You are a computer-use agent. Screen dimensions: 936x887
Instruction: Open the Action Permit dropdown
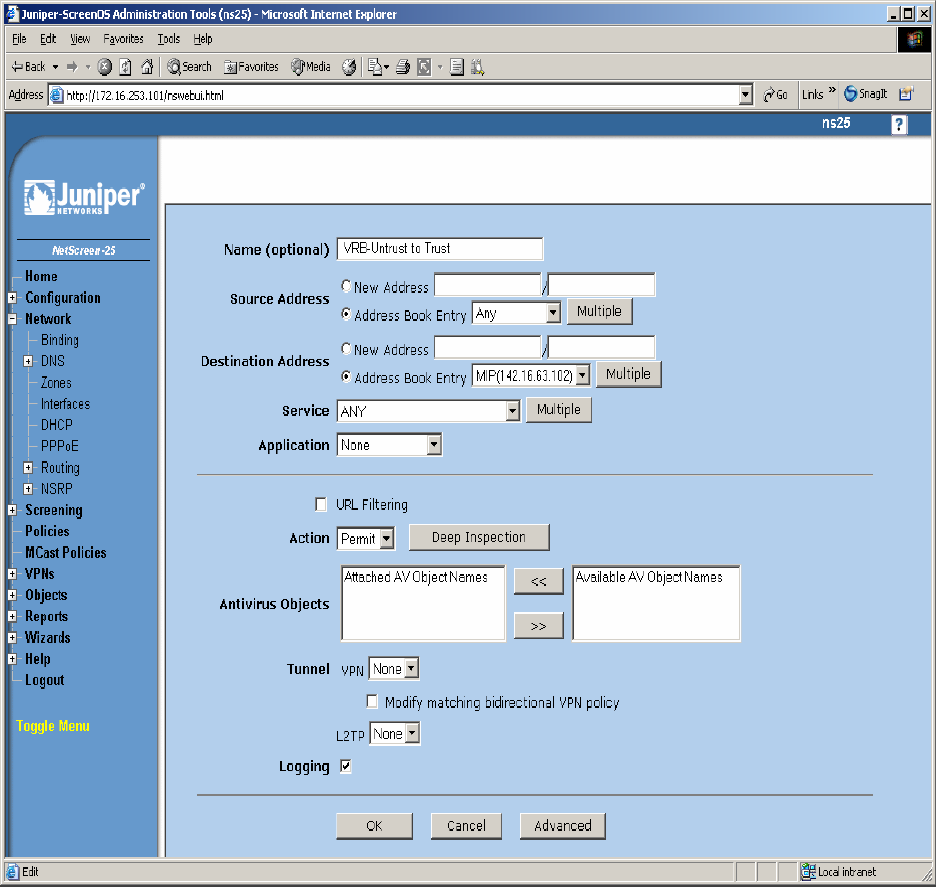[x=366, y=539]
